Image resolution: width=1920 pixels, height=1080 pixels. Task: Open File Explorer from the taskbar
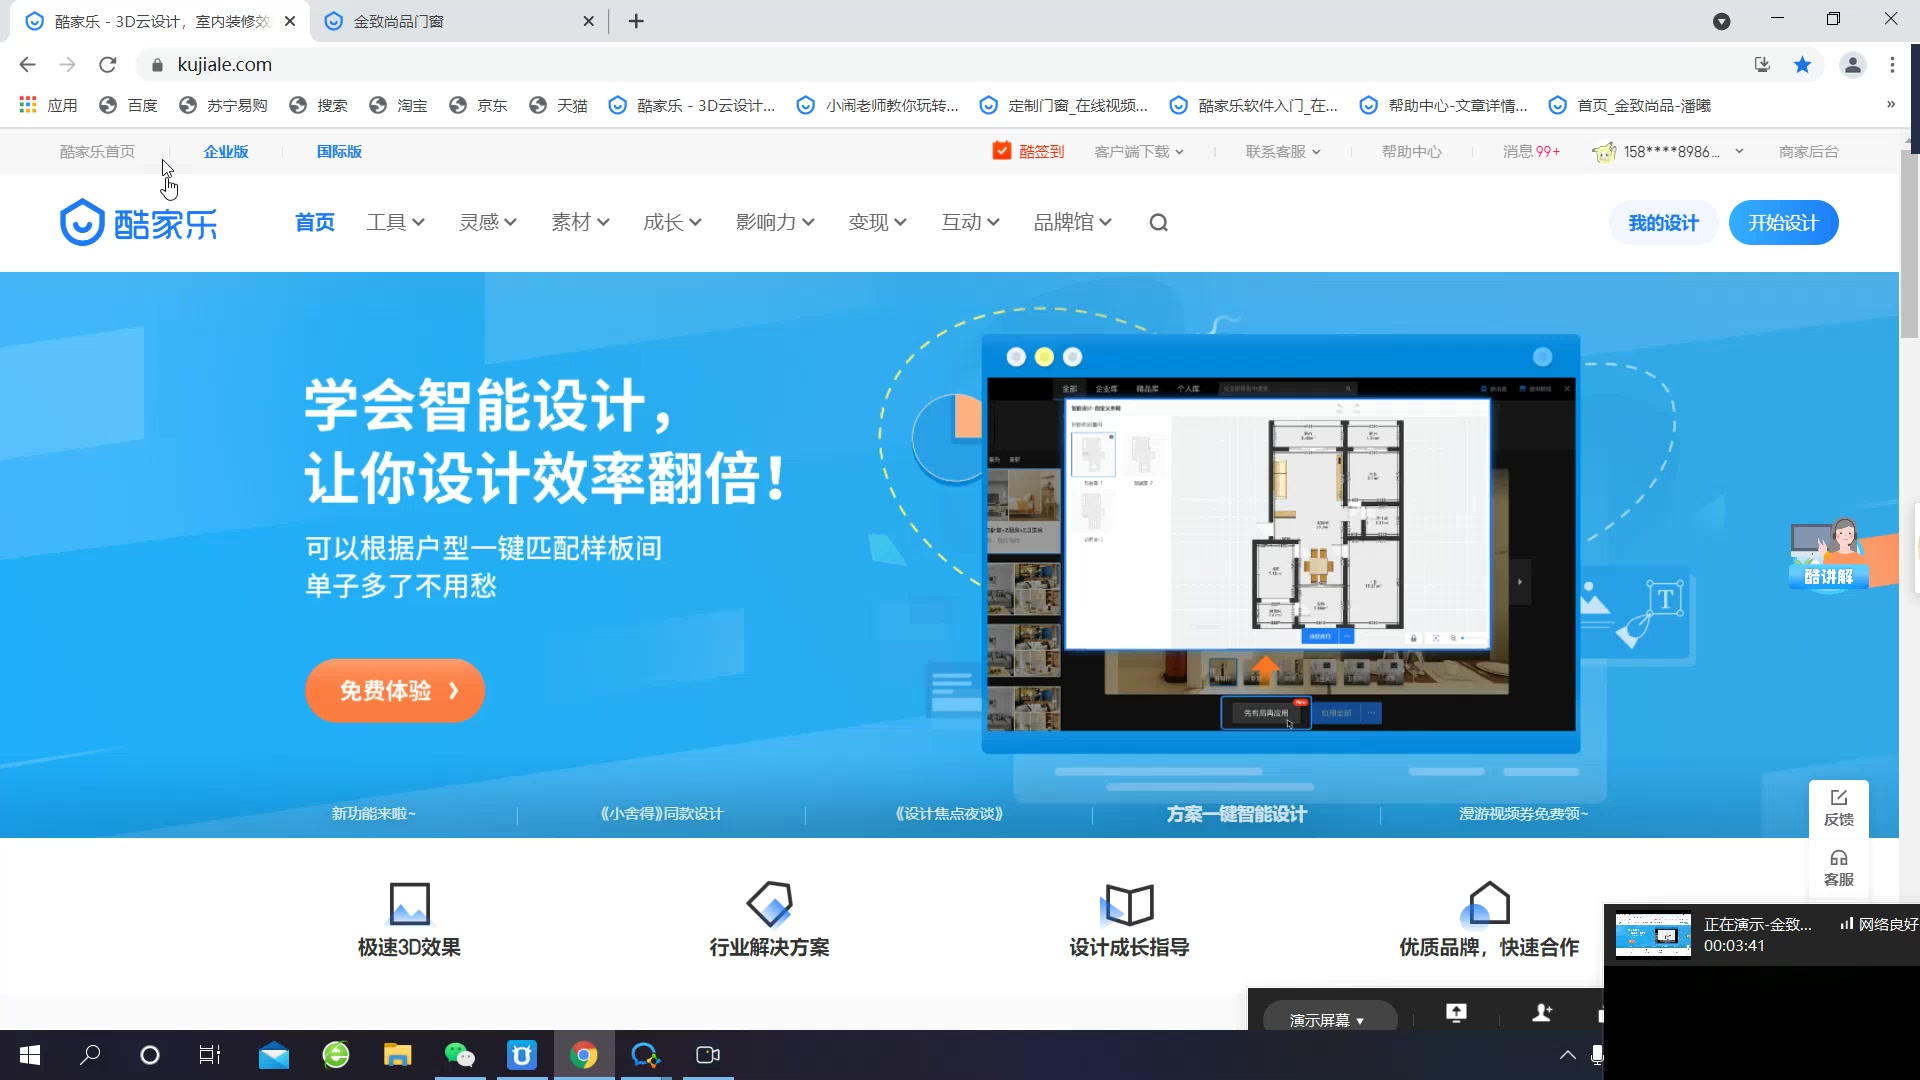pyautogui.click(x=398, y=1055)
